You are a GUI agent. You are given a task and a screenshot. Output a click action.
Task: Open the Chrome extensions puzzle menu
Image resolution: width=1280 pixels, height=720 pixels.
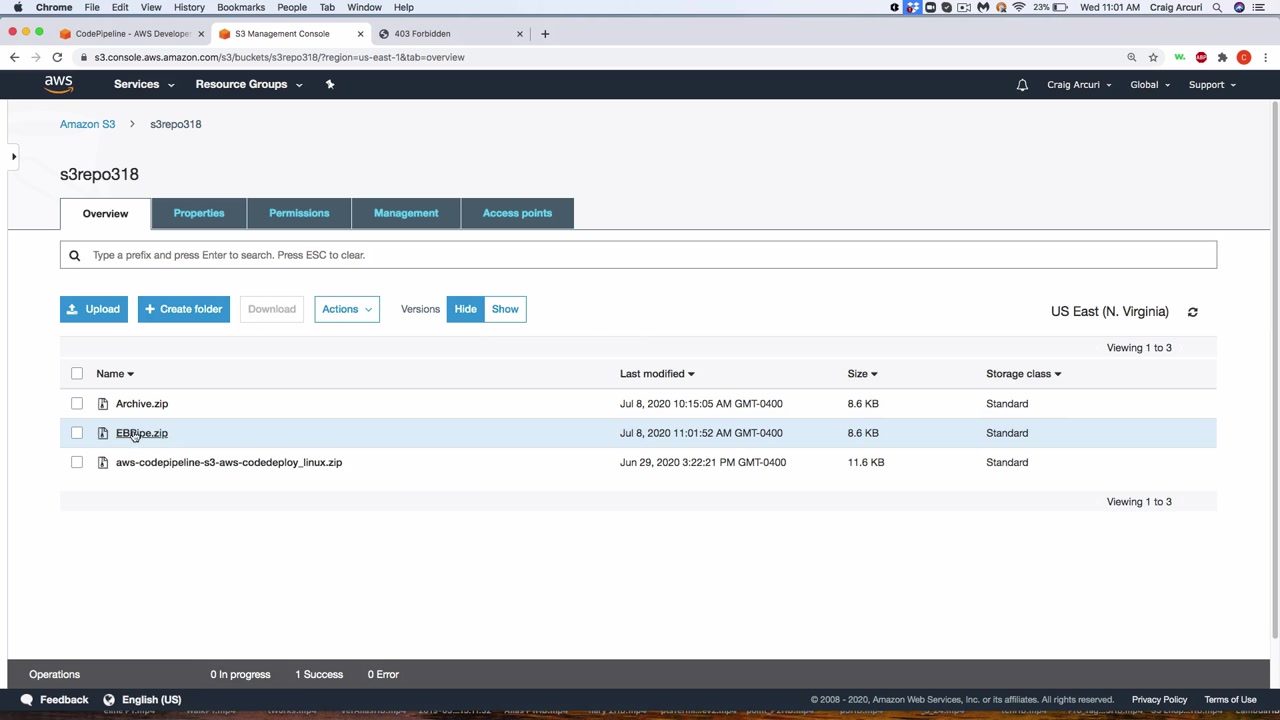click(x=1222, y=57)
